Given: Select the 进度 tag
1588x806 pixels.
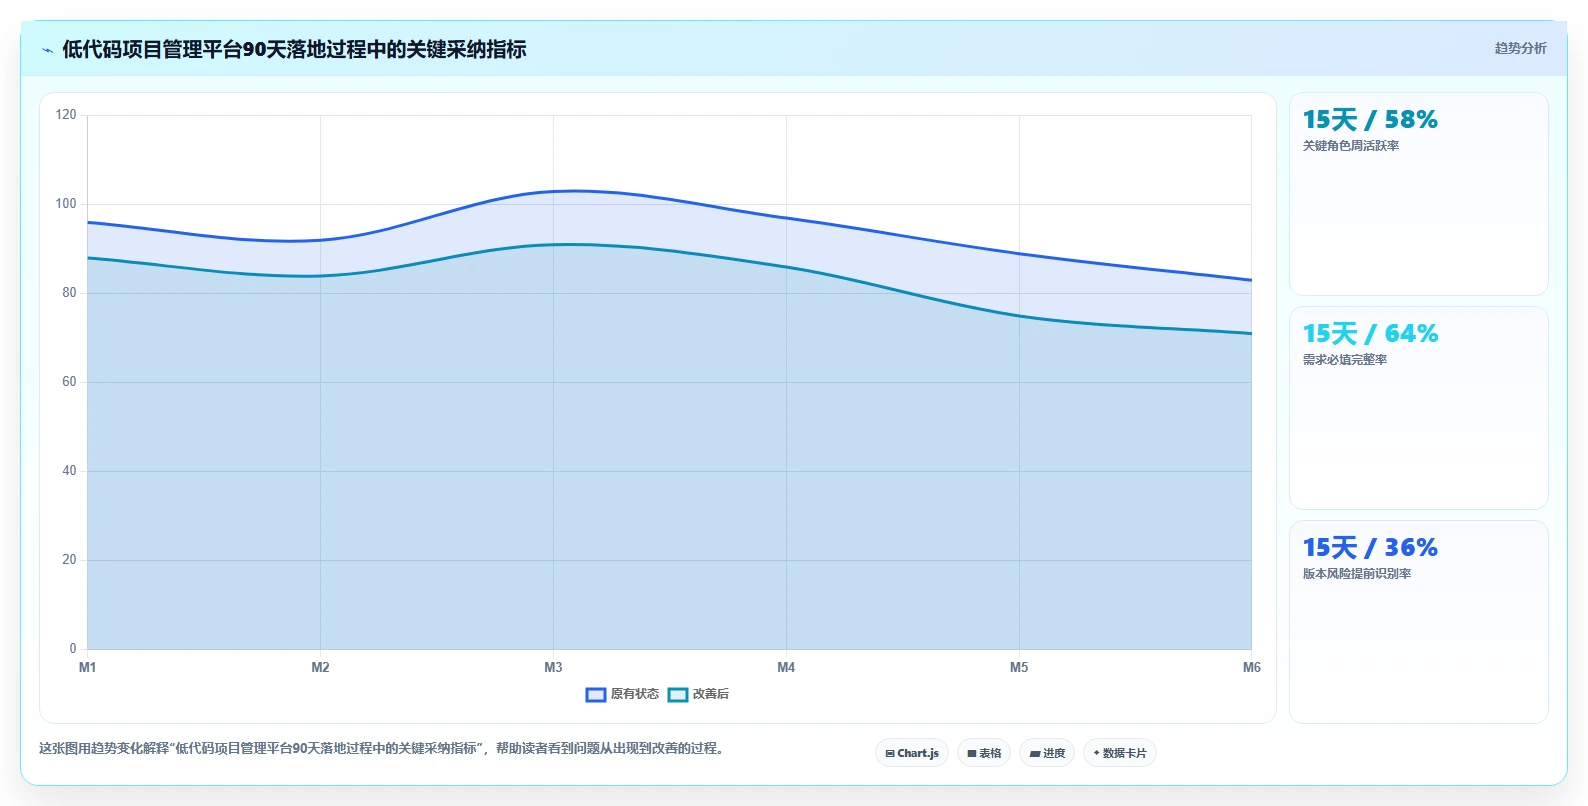Looking at the screenshot, I should coord(1047,753).
